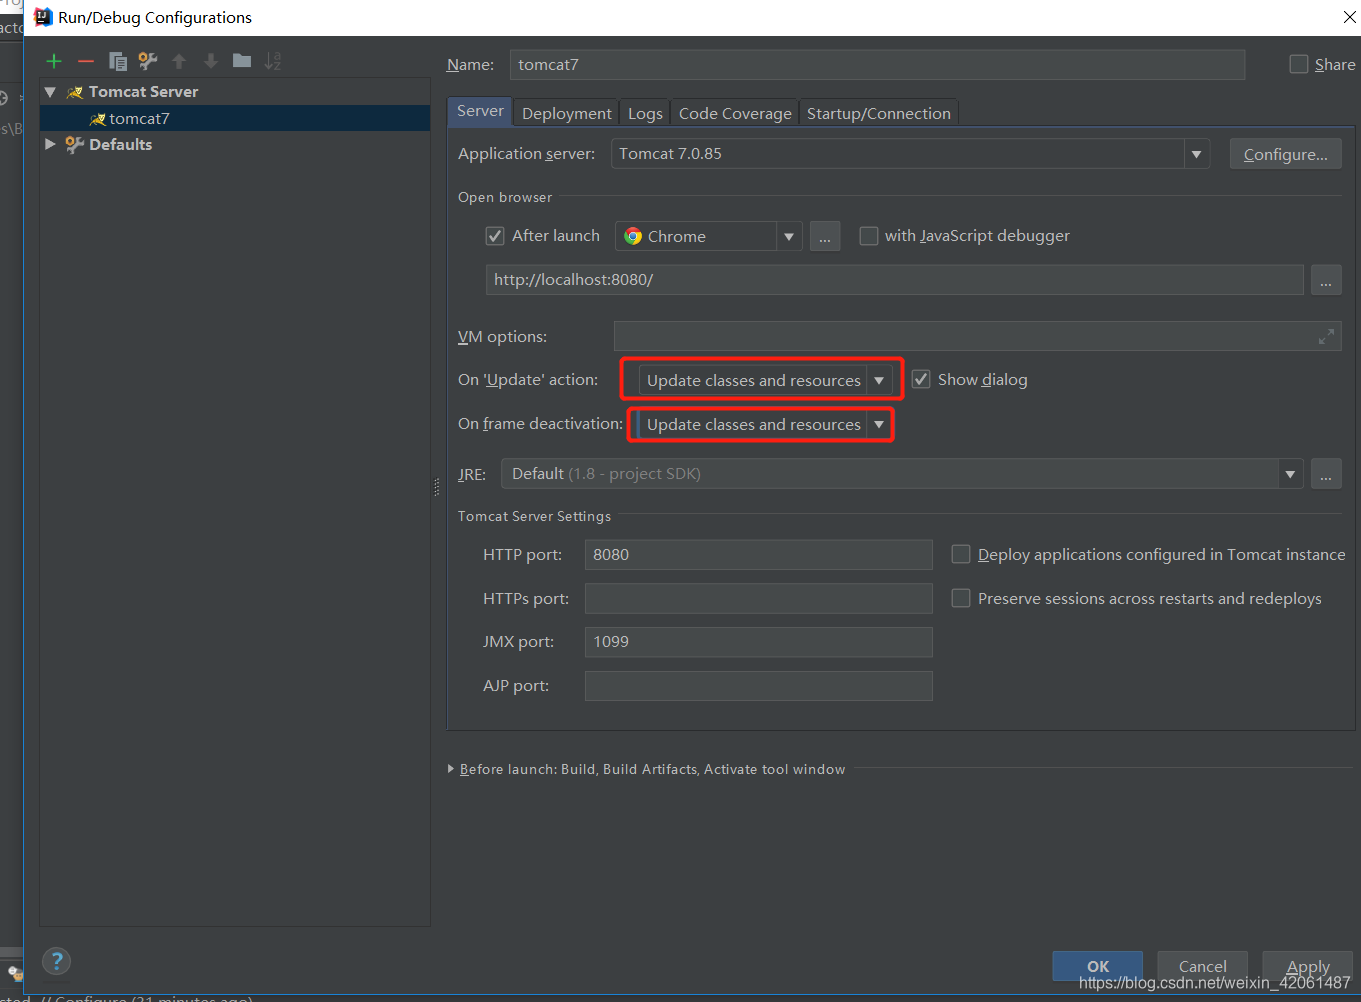Click the JMX port field
This screenshot has height=1002, width=1361.
click(x=759, y=642)
